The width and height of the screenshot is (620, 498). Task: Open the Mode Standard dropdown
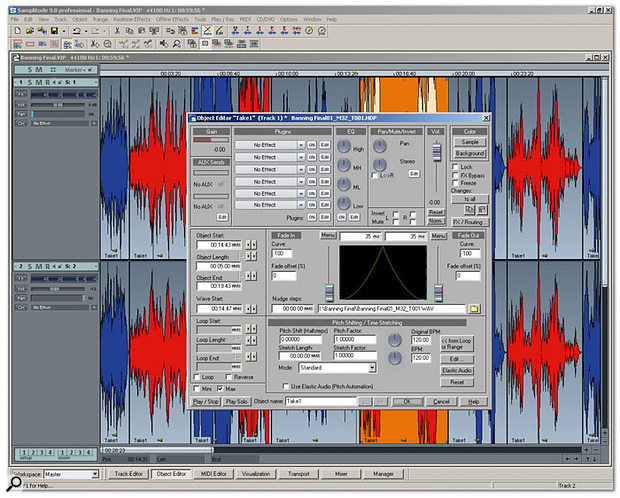(372, 368)
